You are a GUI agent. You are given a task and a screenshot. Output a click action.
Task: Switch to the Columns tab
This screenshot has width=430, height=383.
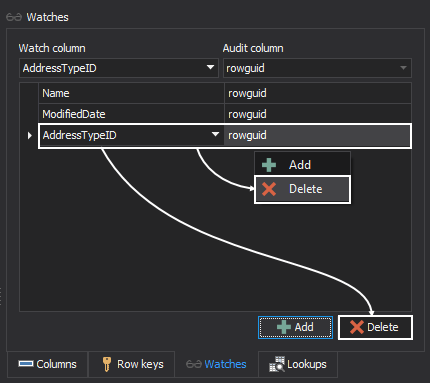click(x=47, y=364)
